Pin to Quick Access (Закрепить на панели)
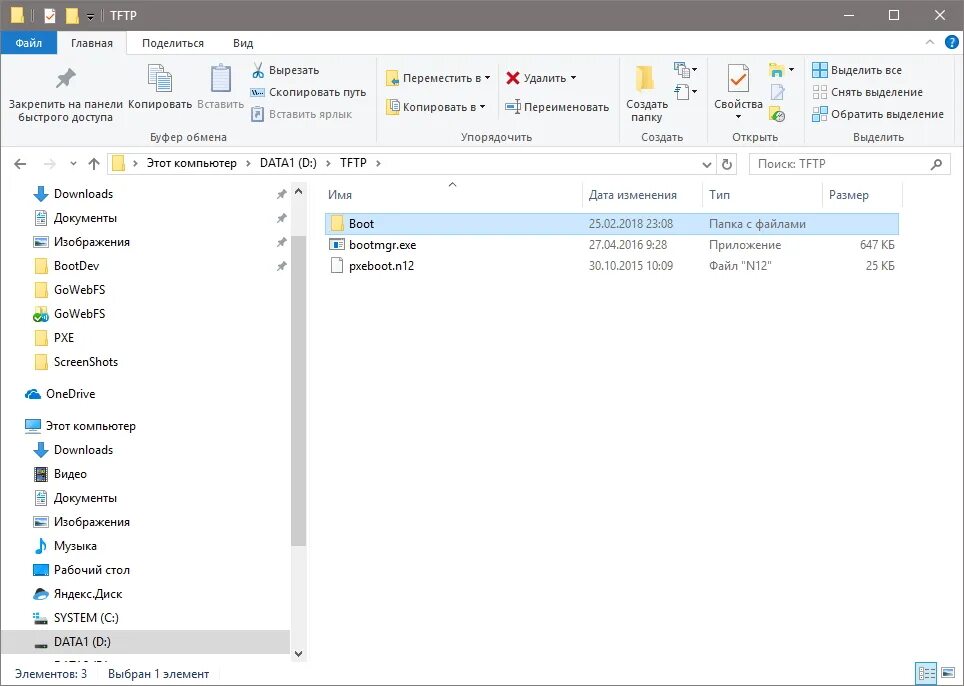Image resolution: width=964 pixels, height=686 pixels. click(x=65, y=93)
